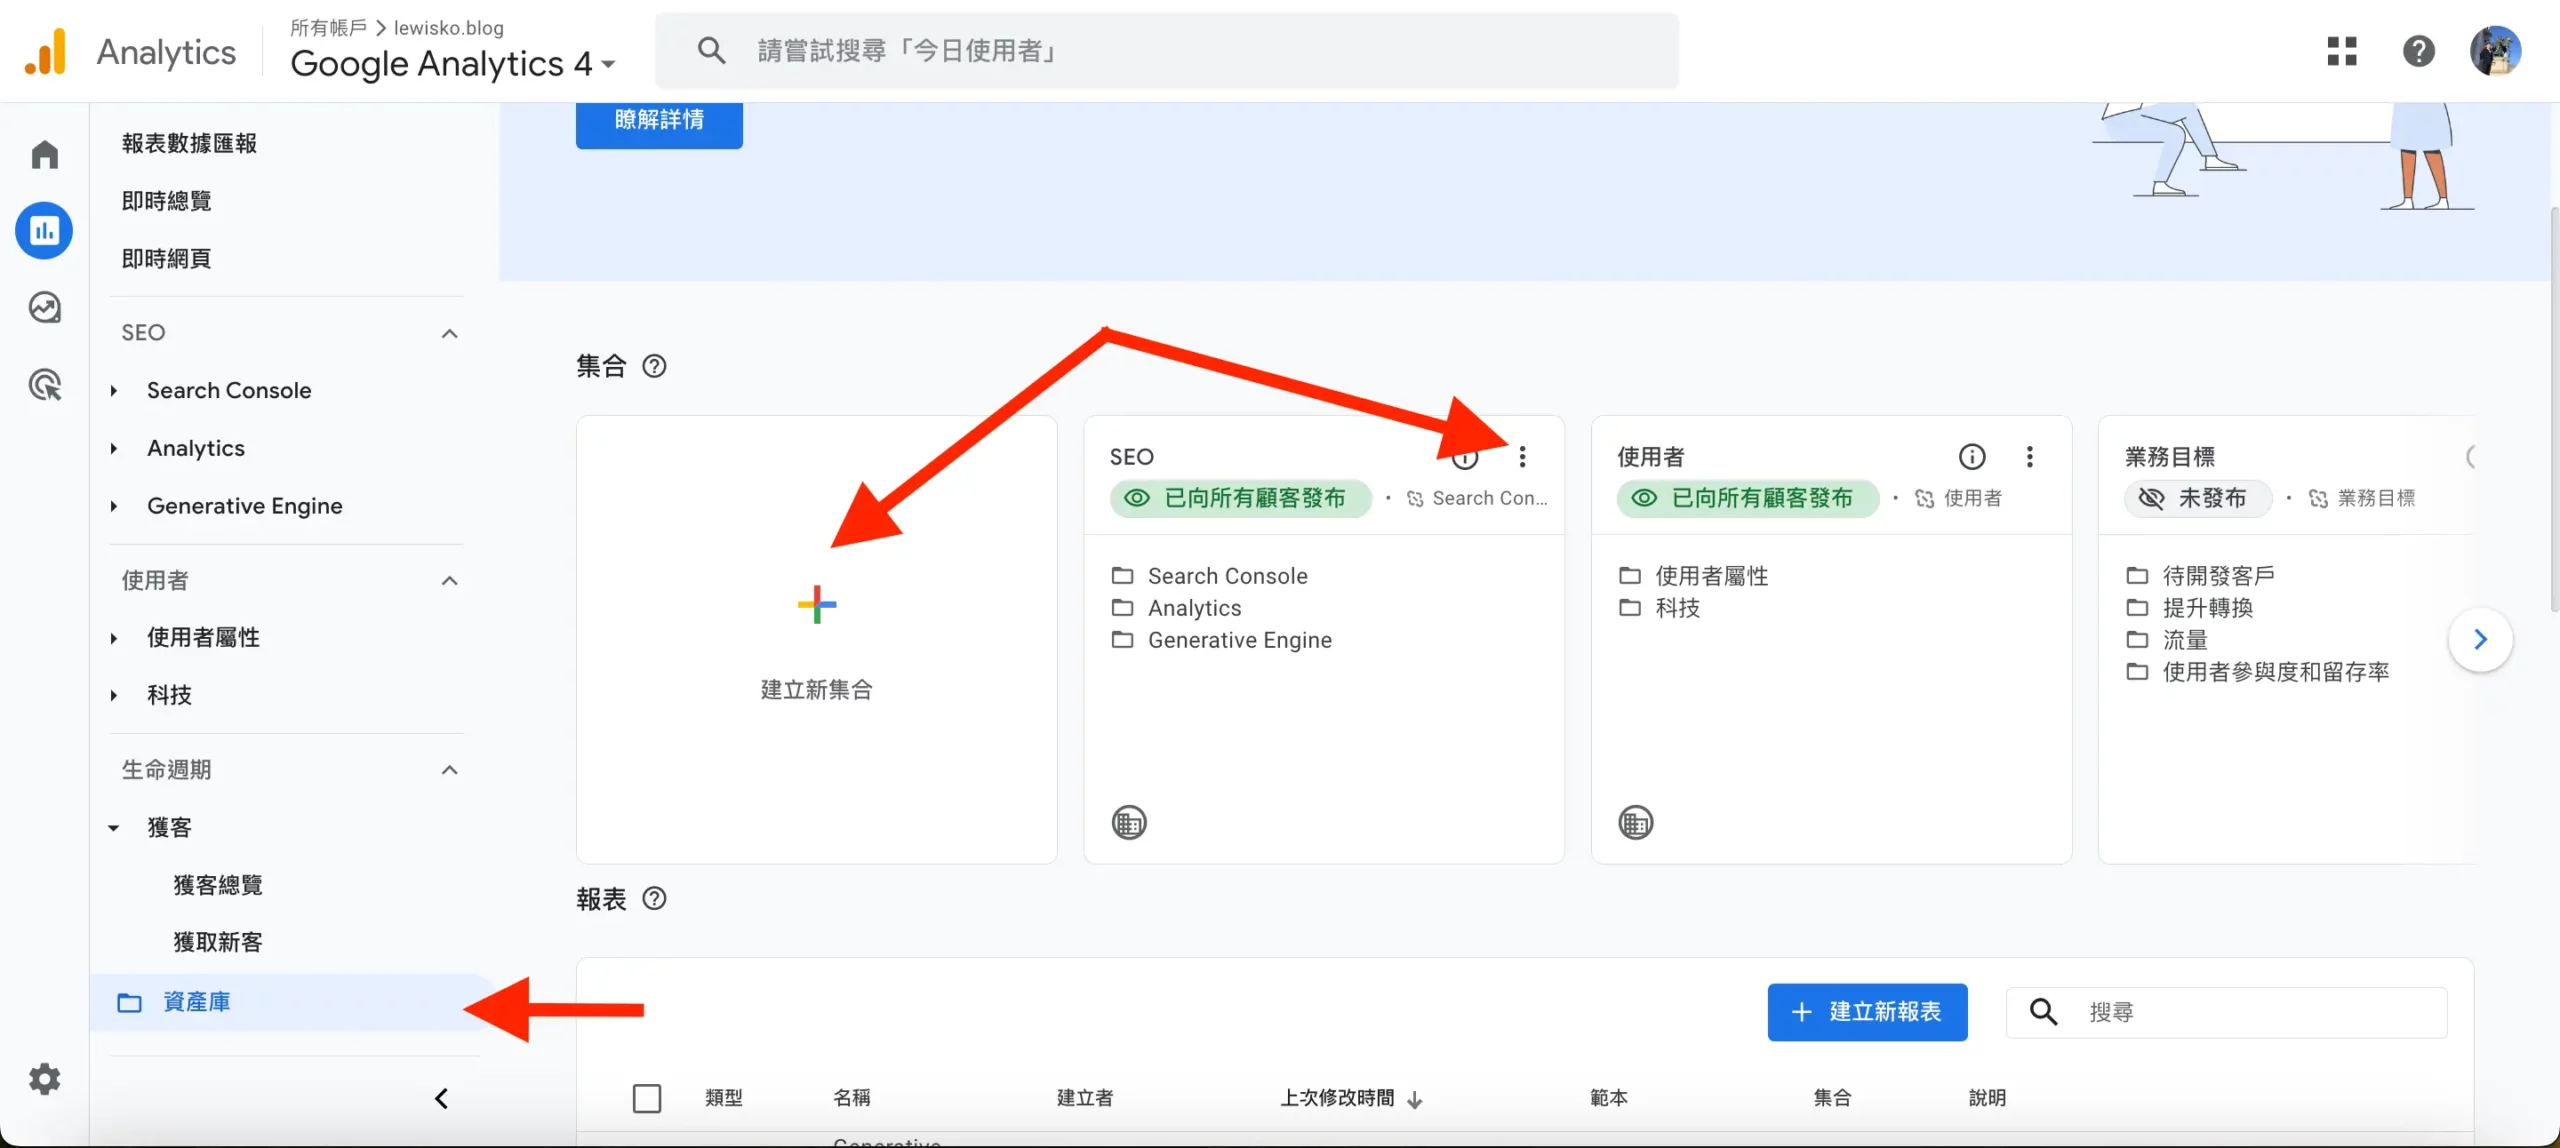Collapse the SEO section in sidebar
Image resolution: width=2560 pixels, height=1148 pixels.
point(450,333)
